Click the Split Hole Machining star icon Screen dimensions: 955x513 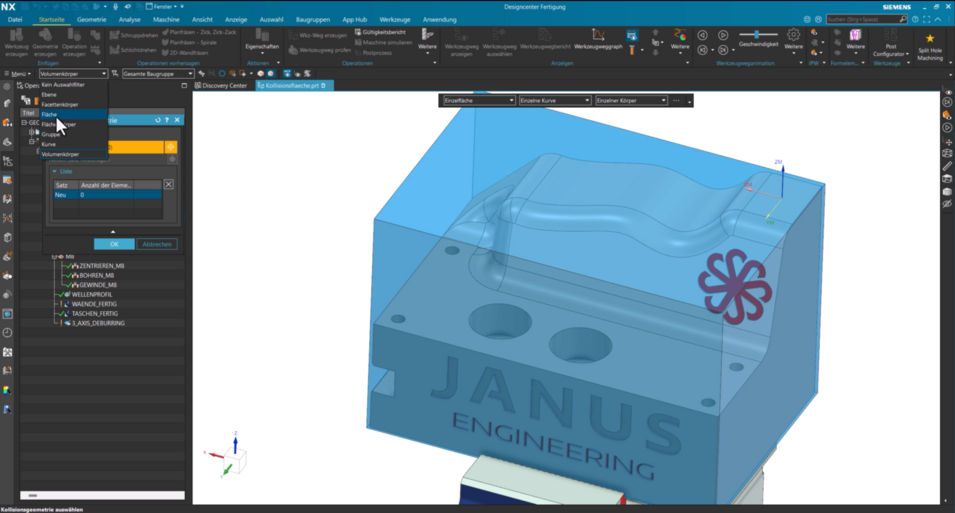pyautogui.click(x=930, y=38)
